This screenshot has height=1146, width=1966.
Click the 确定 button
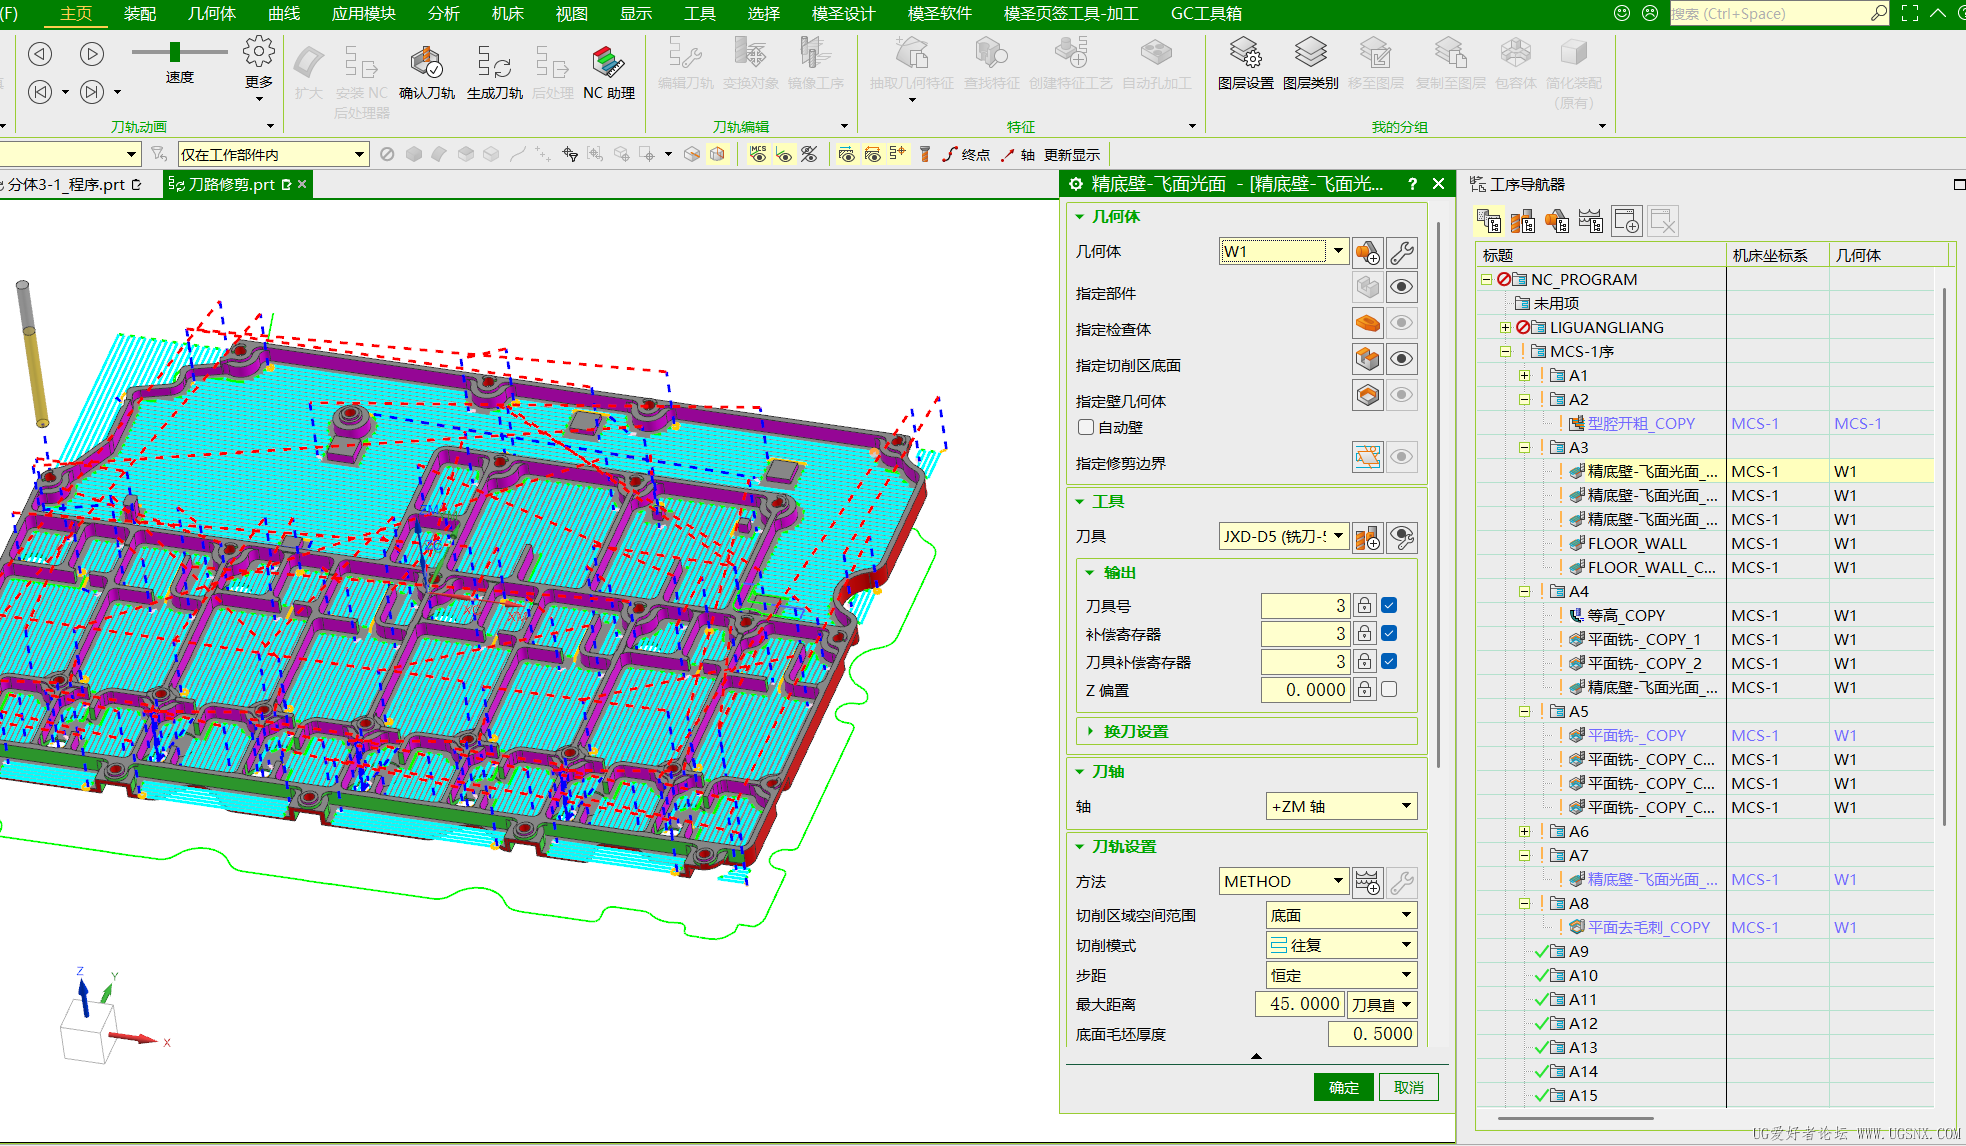(x=1343, y=1087)
